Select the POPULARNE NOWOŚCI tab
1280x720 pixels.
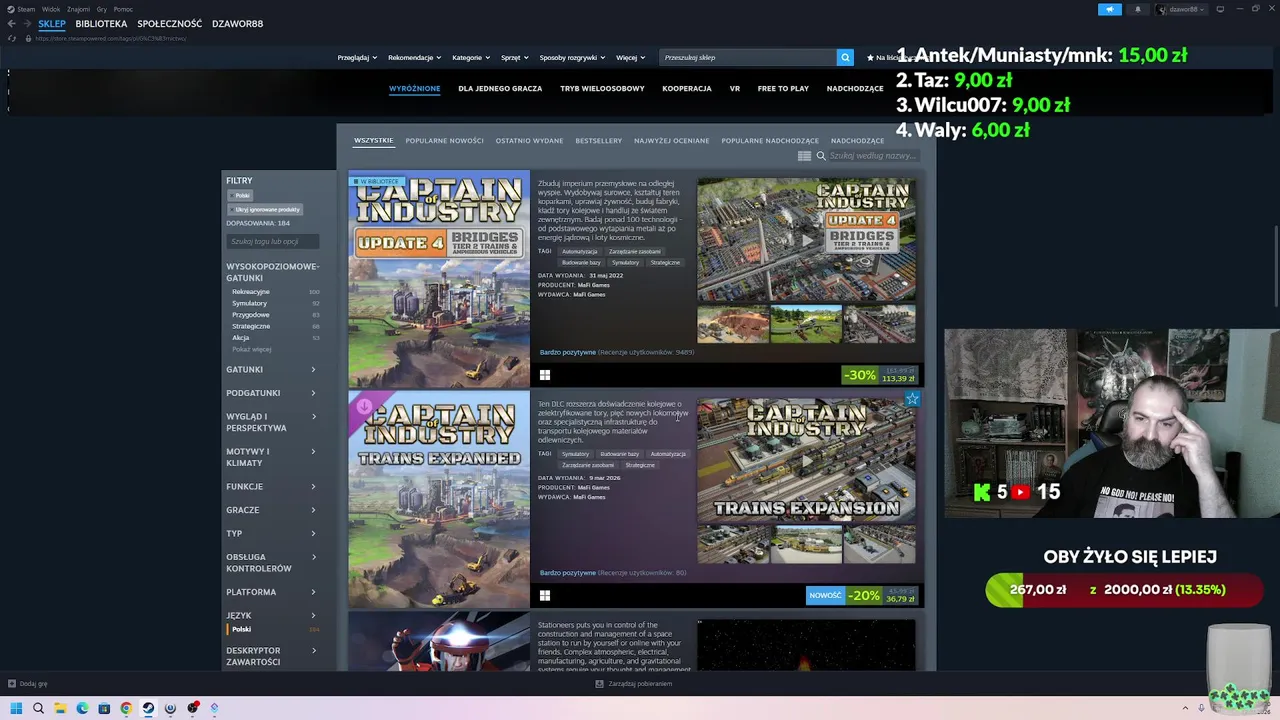tap(444, 141)
